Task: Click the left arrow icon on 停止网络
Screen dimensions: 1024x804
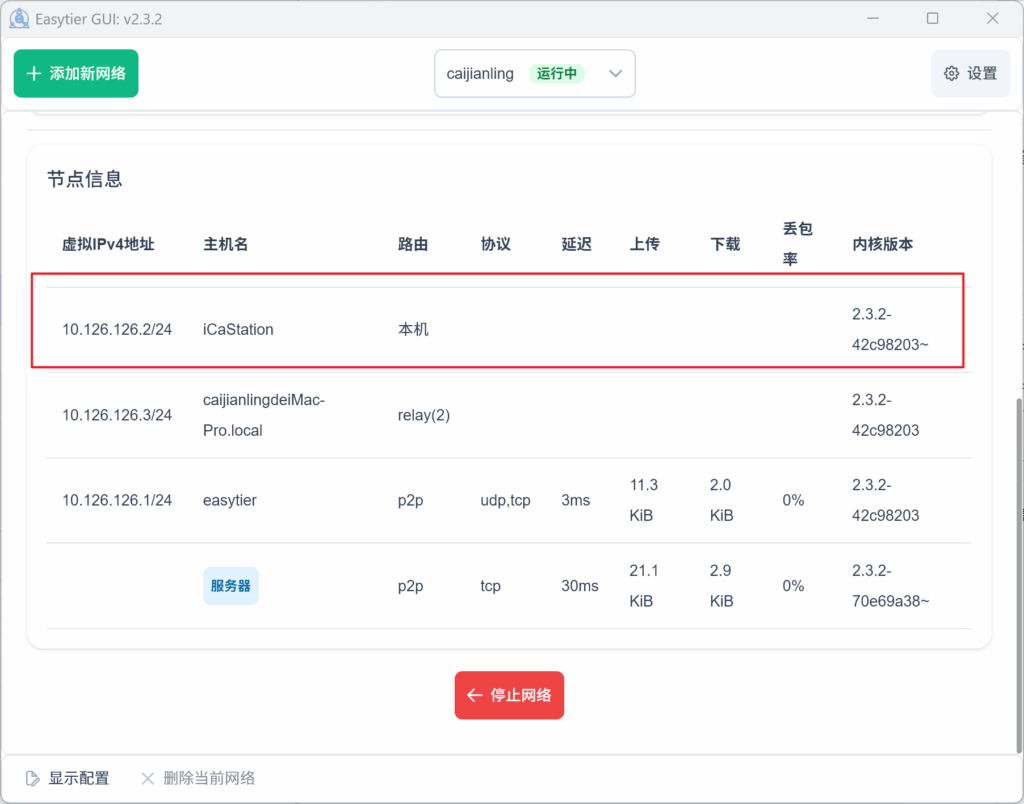Action: (x=475, y=696)
